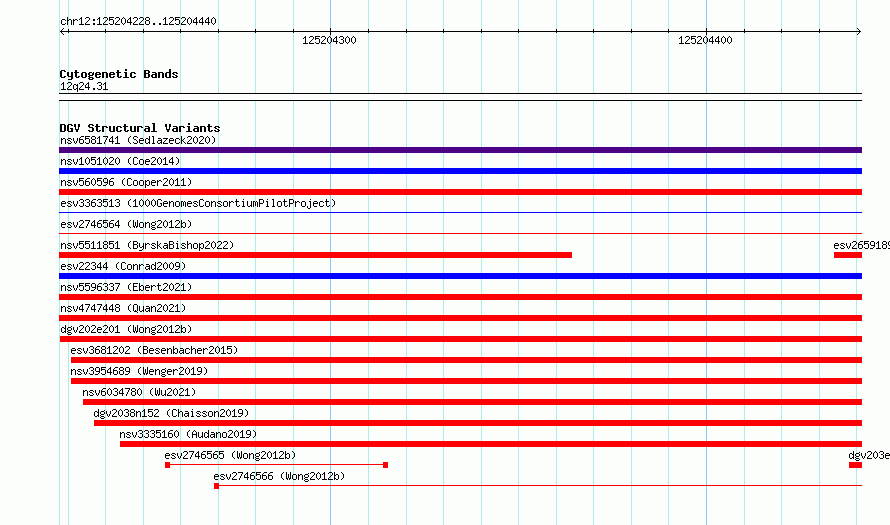This screenshot has width=890, height=525.
Task: Open dgv2038n152 (Chaisson2019) variant label
Action: [171, 413]
